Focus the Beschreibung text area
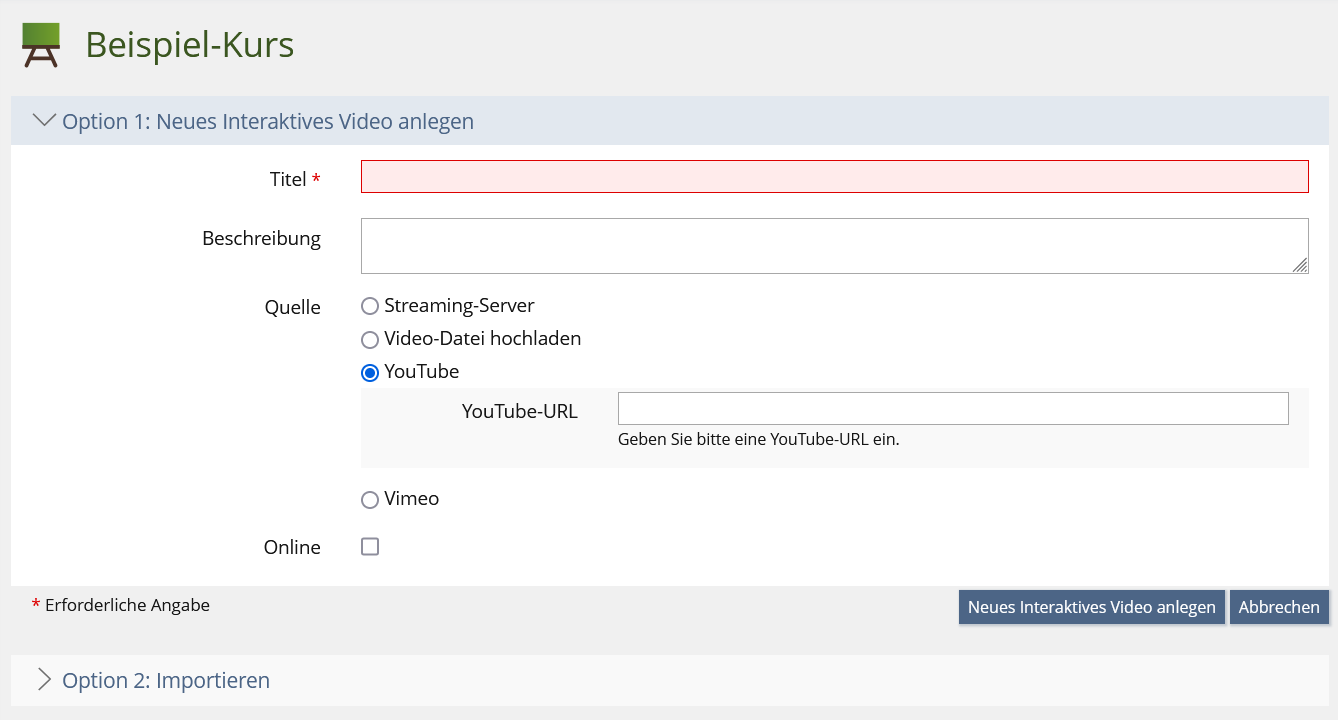This screenshot has height=720, width=1338. click(x=834, y=245)
